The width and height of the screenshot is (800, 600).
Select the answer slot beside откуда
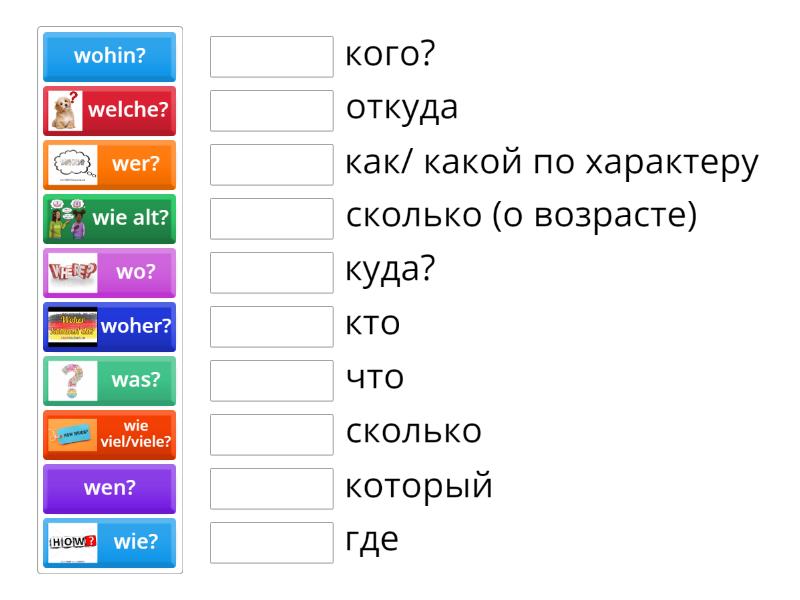click(x=272, y=111)
